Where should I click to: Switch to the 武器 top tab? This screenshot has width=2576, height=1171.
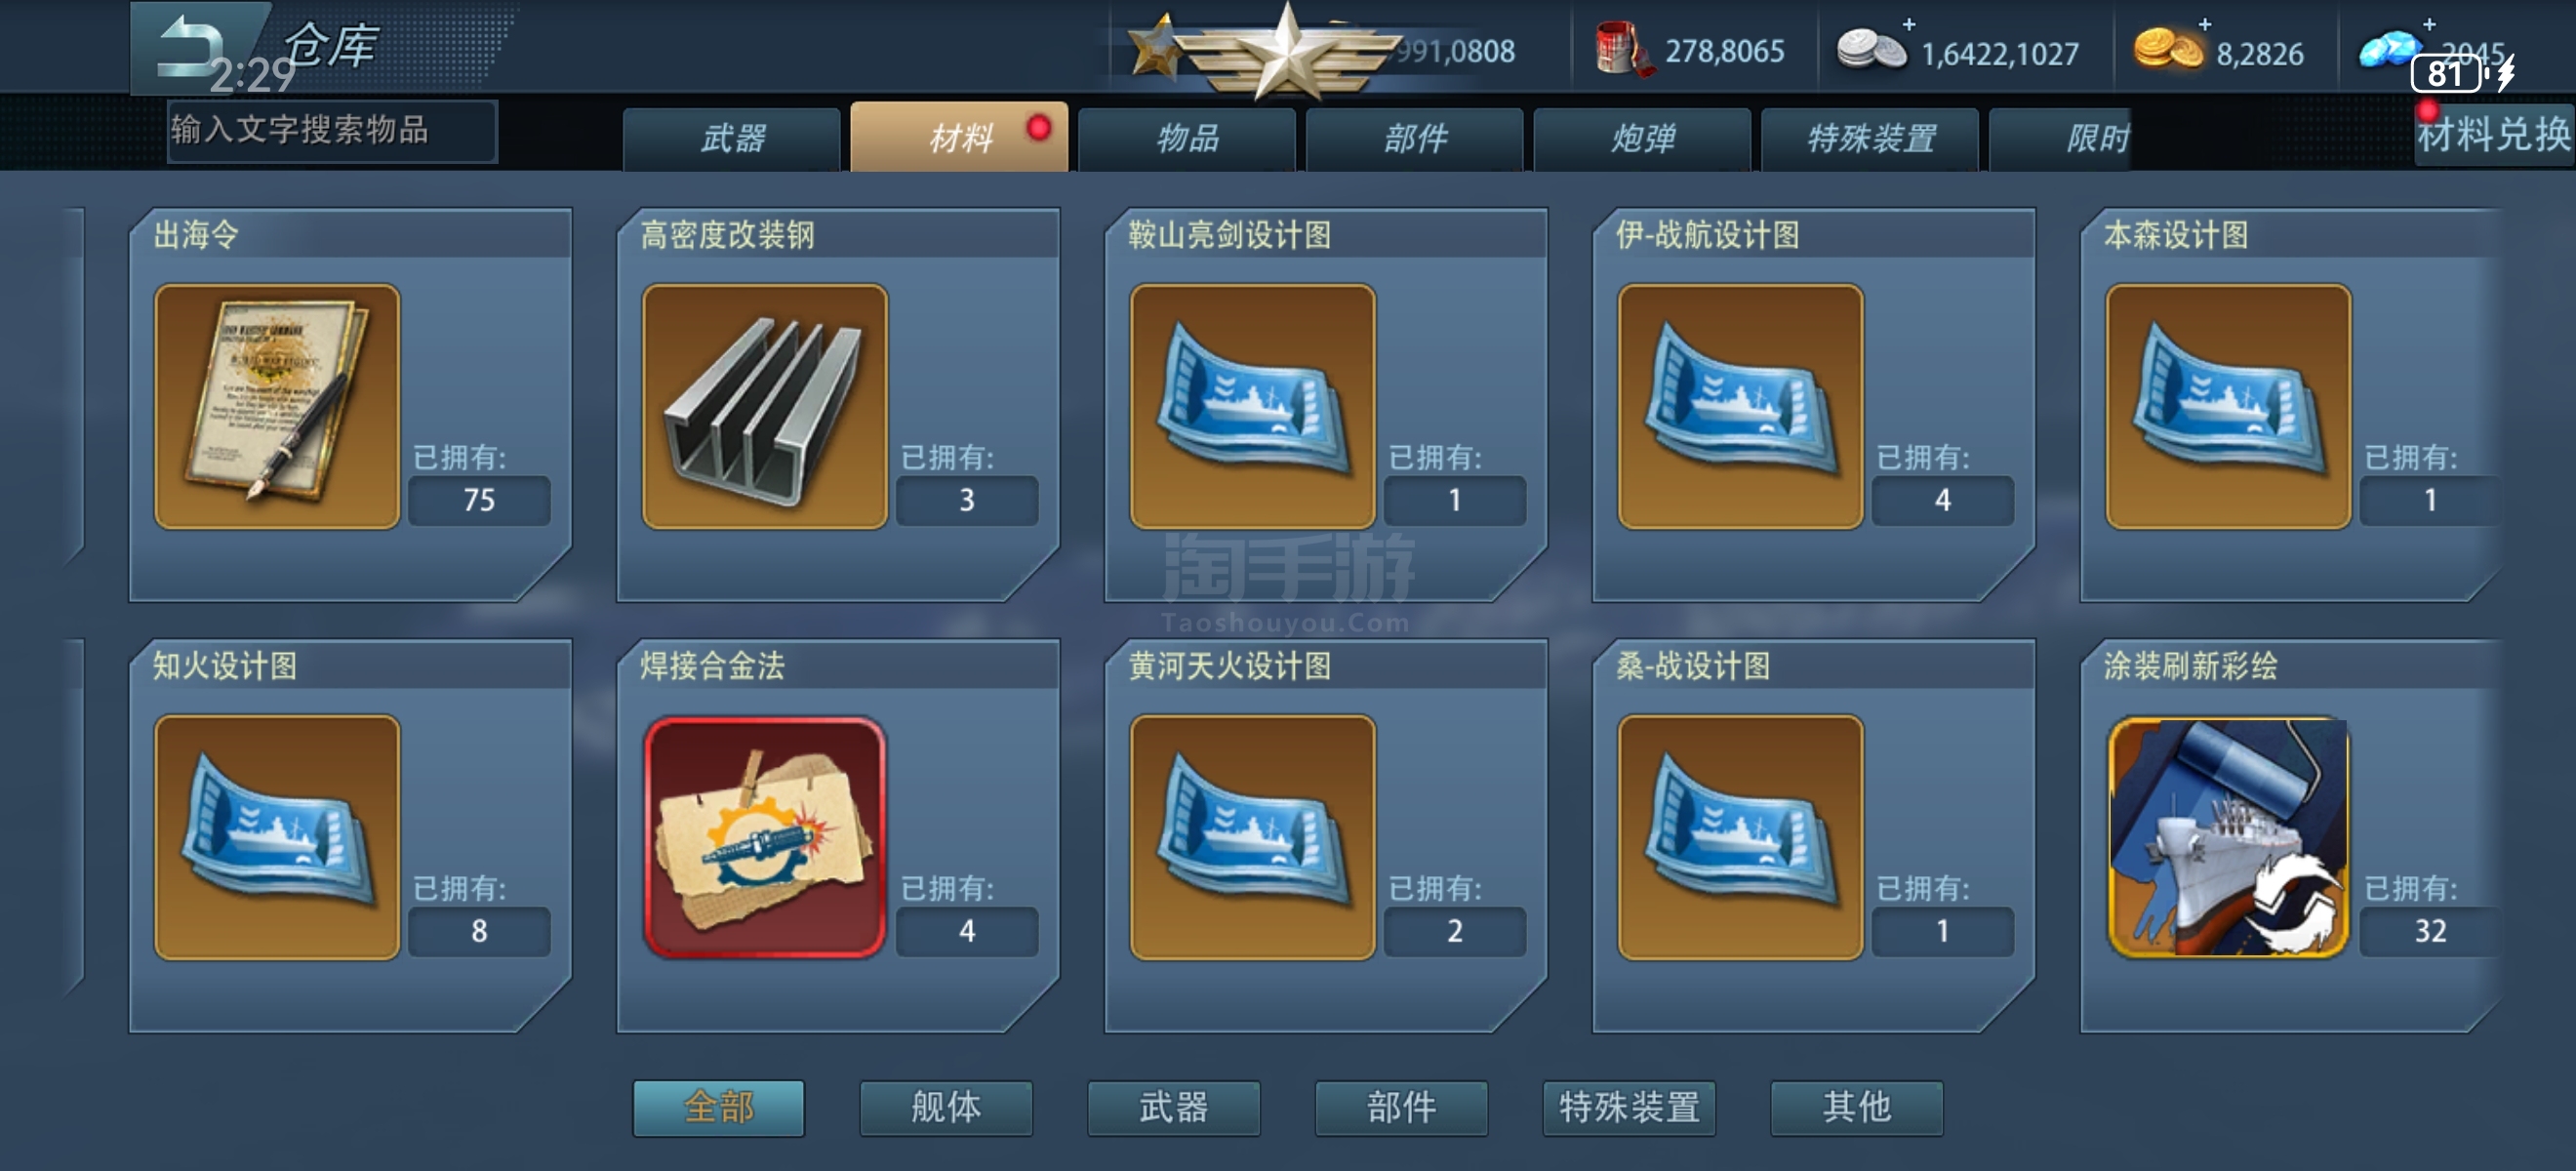coord(732,139)
